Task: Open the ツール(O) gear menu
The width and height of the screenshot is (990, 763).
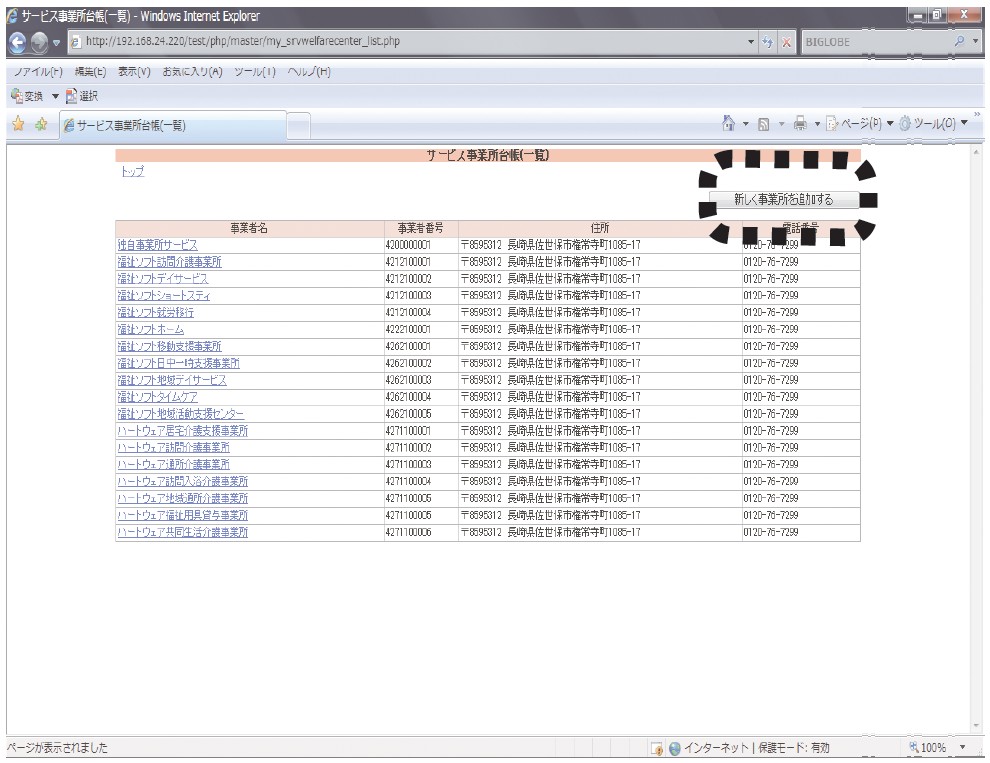Action: point(933,124)
